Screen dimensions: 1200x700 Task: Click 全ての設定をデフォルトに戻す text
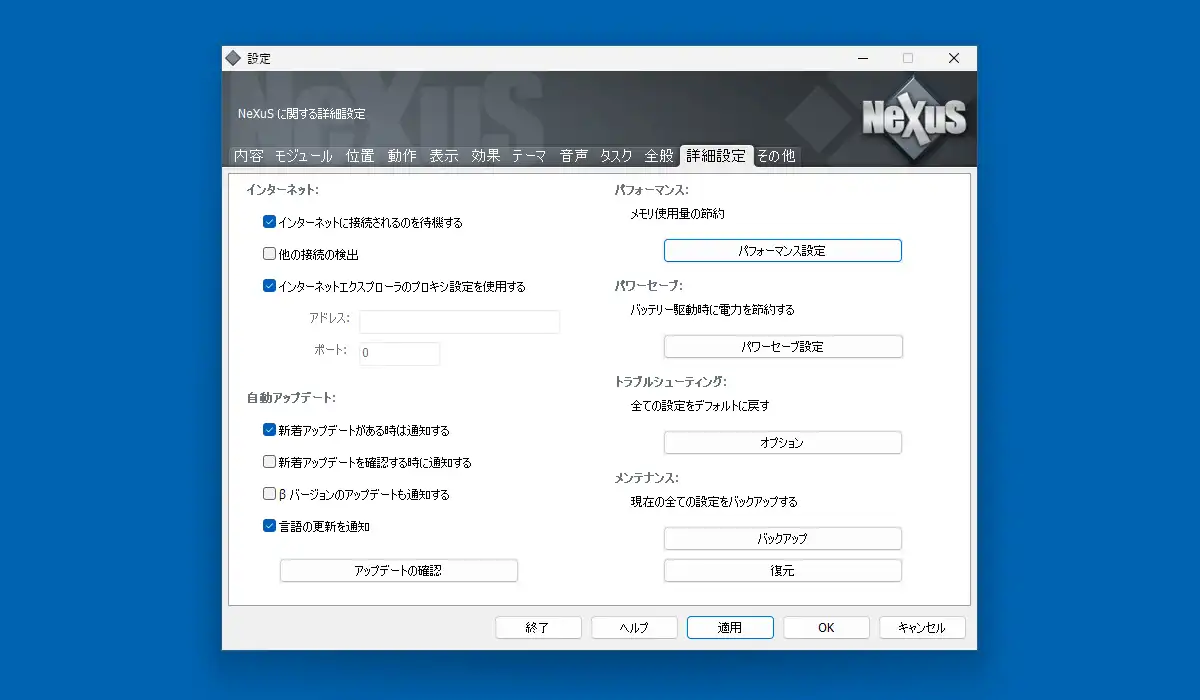(x=700, y=406)
